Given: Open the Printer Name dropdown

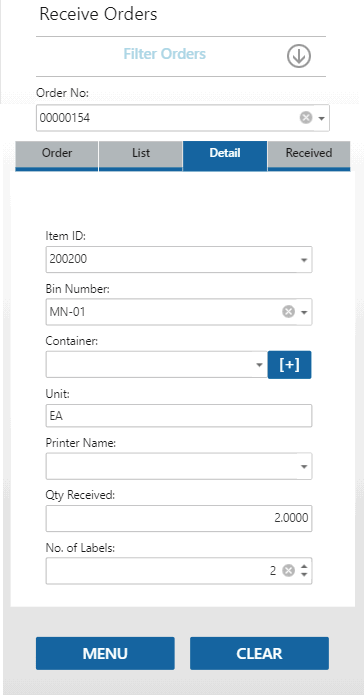Looking at the screenshot, I should pos(304,467).
